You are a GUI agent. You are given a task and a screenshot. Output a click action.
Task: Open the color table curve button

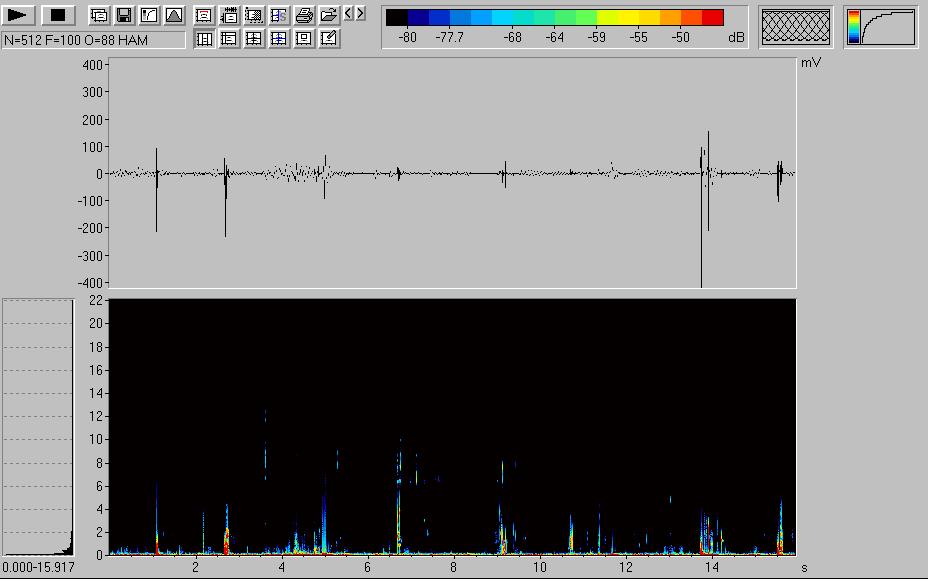click(x=881, y=27)
